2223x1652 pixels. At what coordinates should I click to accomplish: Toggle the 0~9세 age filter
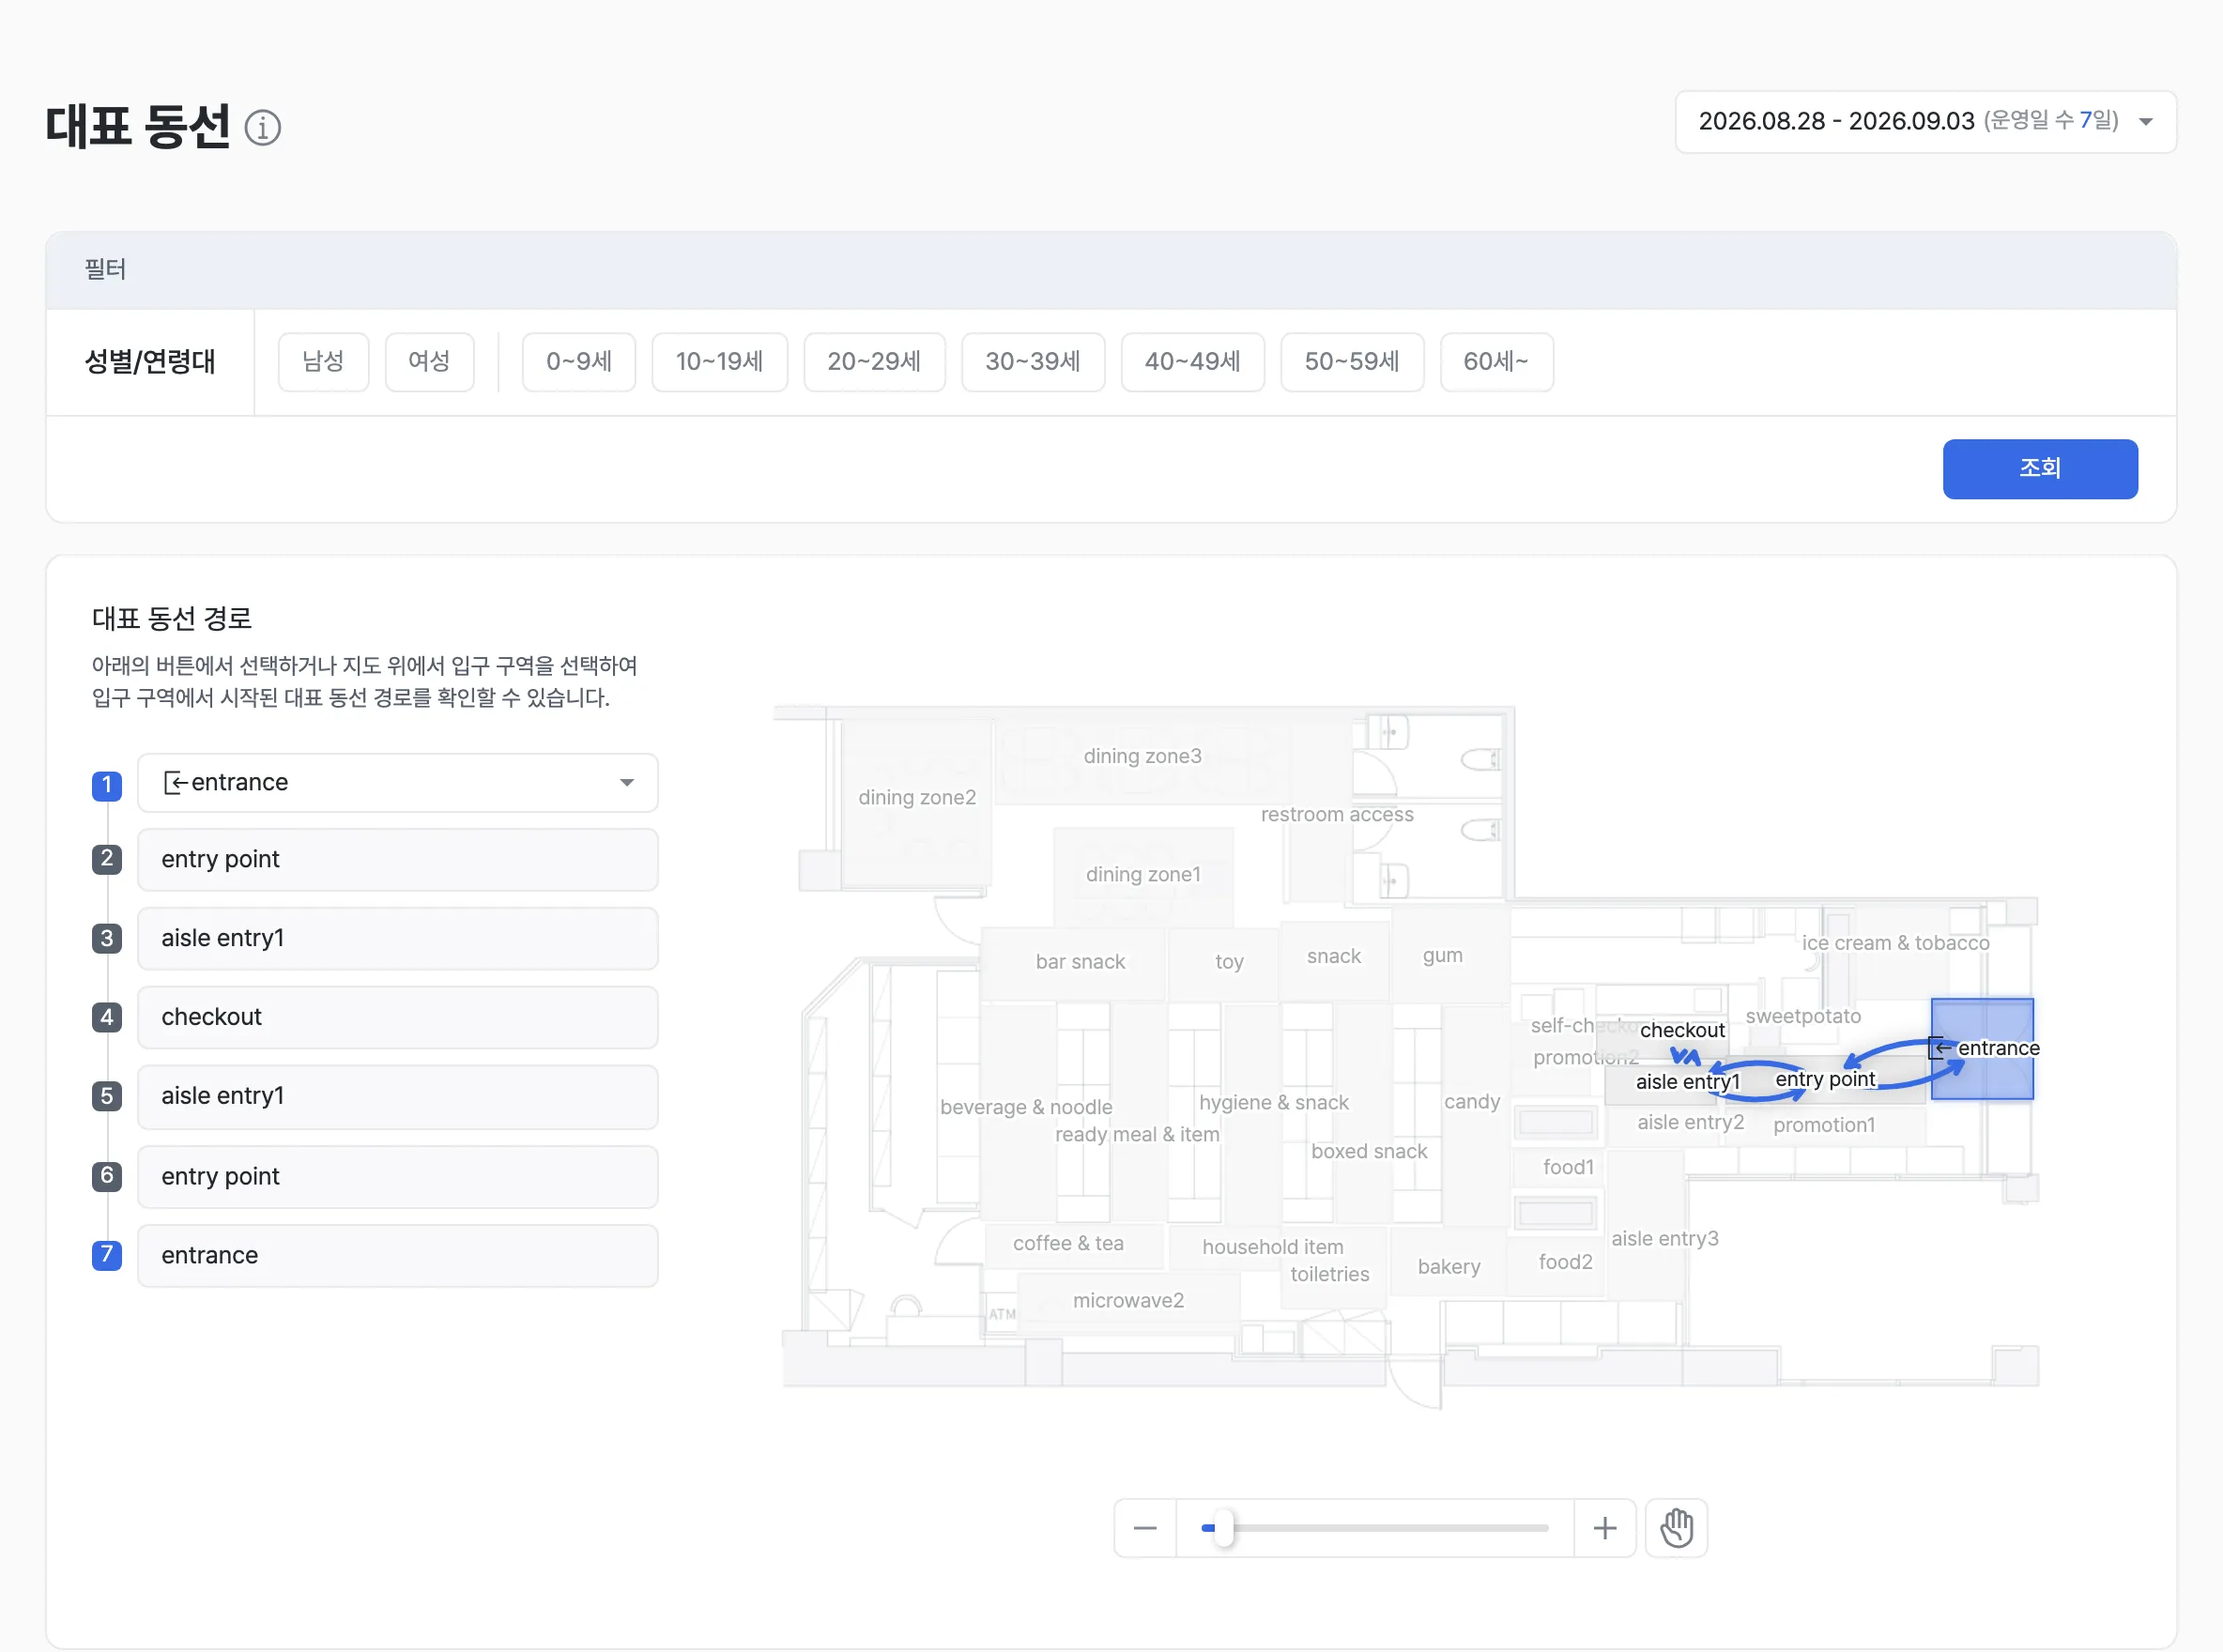click(x=579, y=361)
